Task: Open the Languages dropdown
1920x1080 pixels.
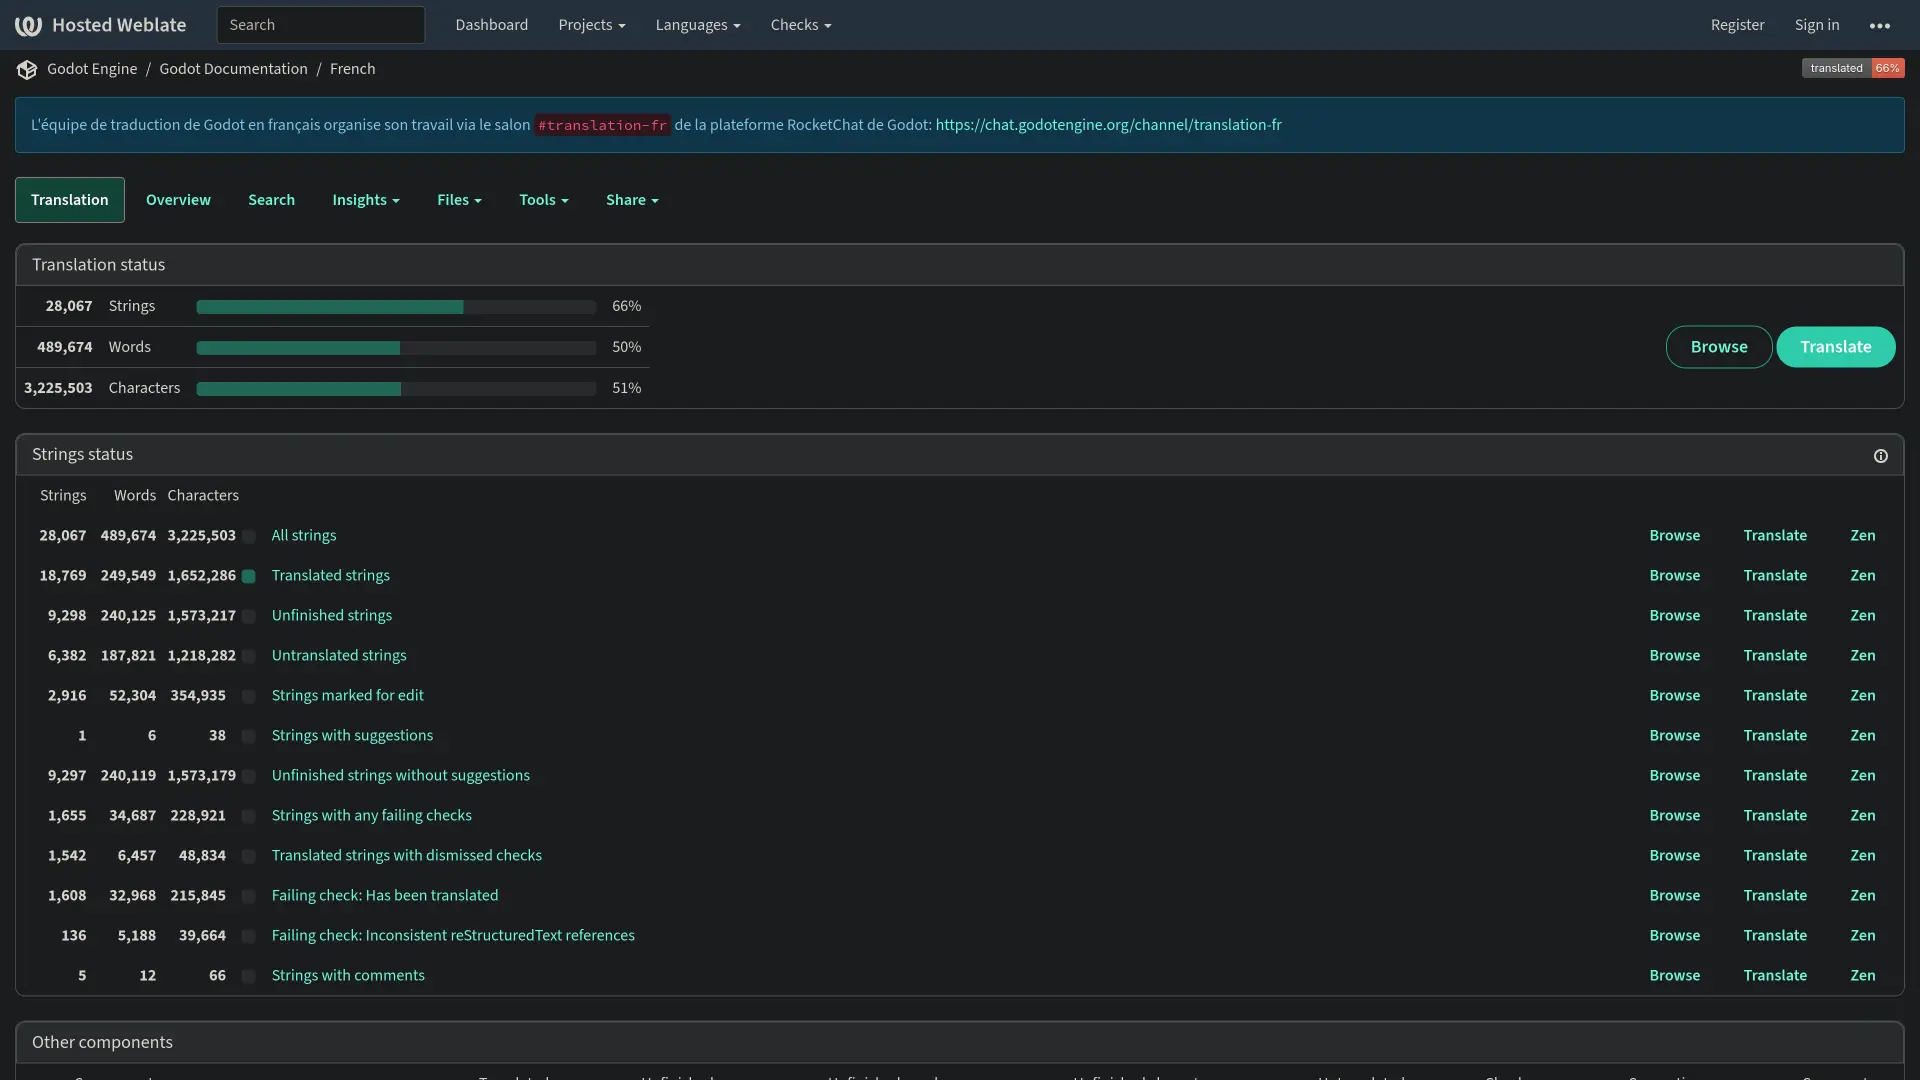Action: tap(697, 24)
